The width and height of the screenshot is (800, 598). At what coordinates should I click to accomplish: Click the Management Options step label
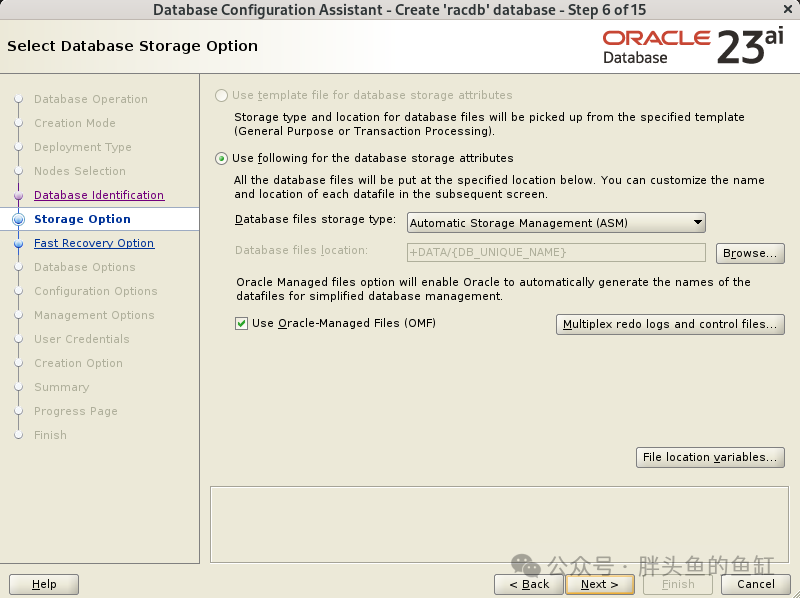pos(94,315)
